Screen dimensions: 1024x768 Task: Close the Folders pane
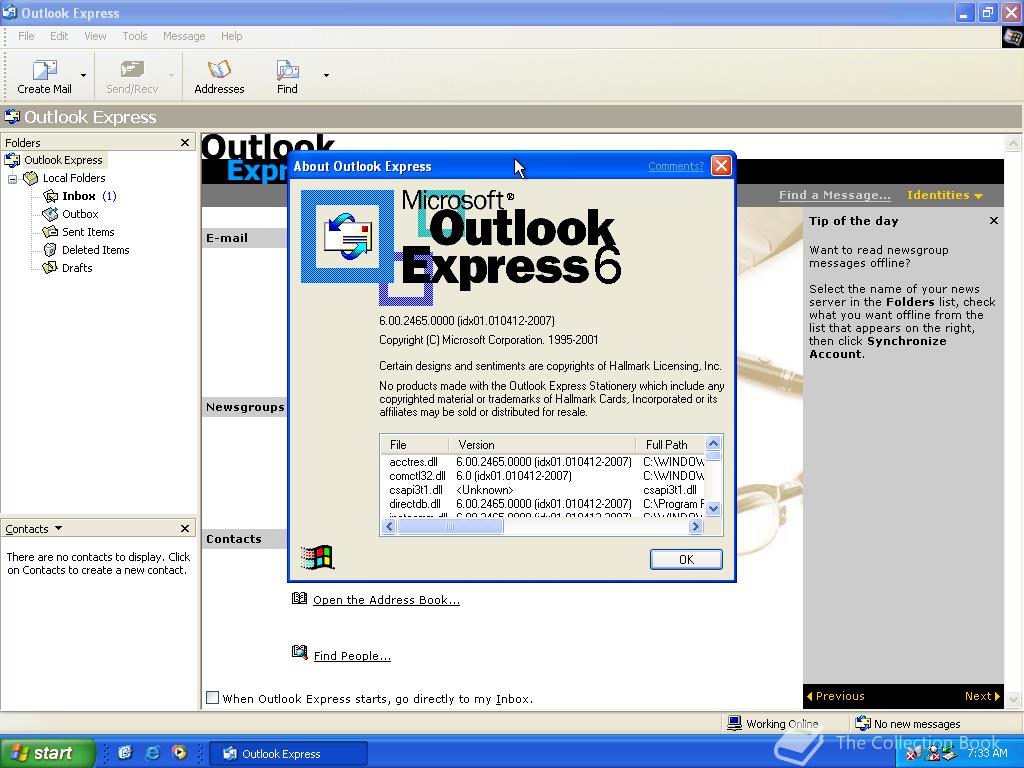pos(185,142)
